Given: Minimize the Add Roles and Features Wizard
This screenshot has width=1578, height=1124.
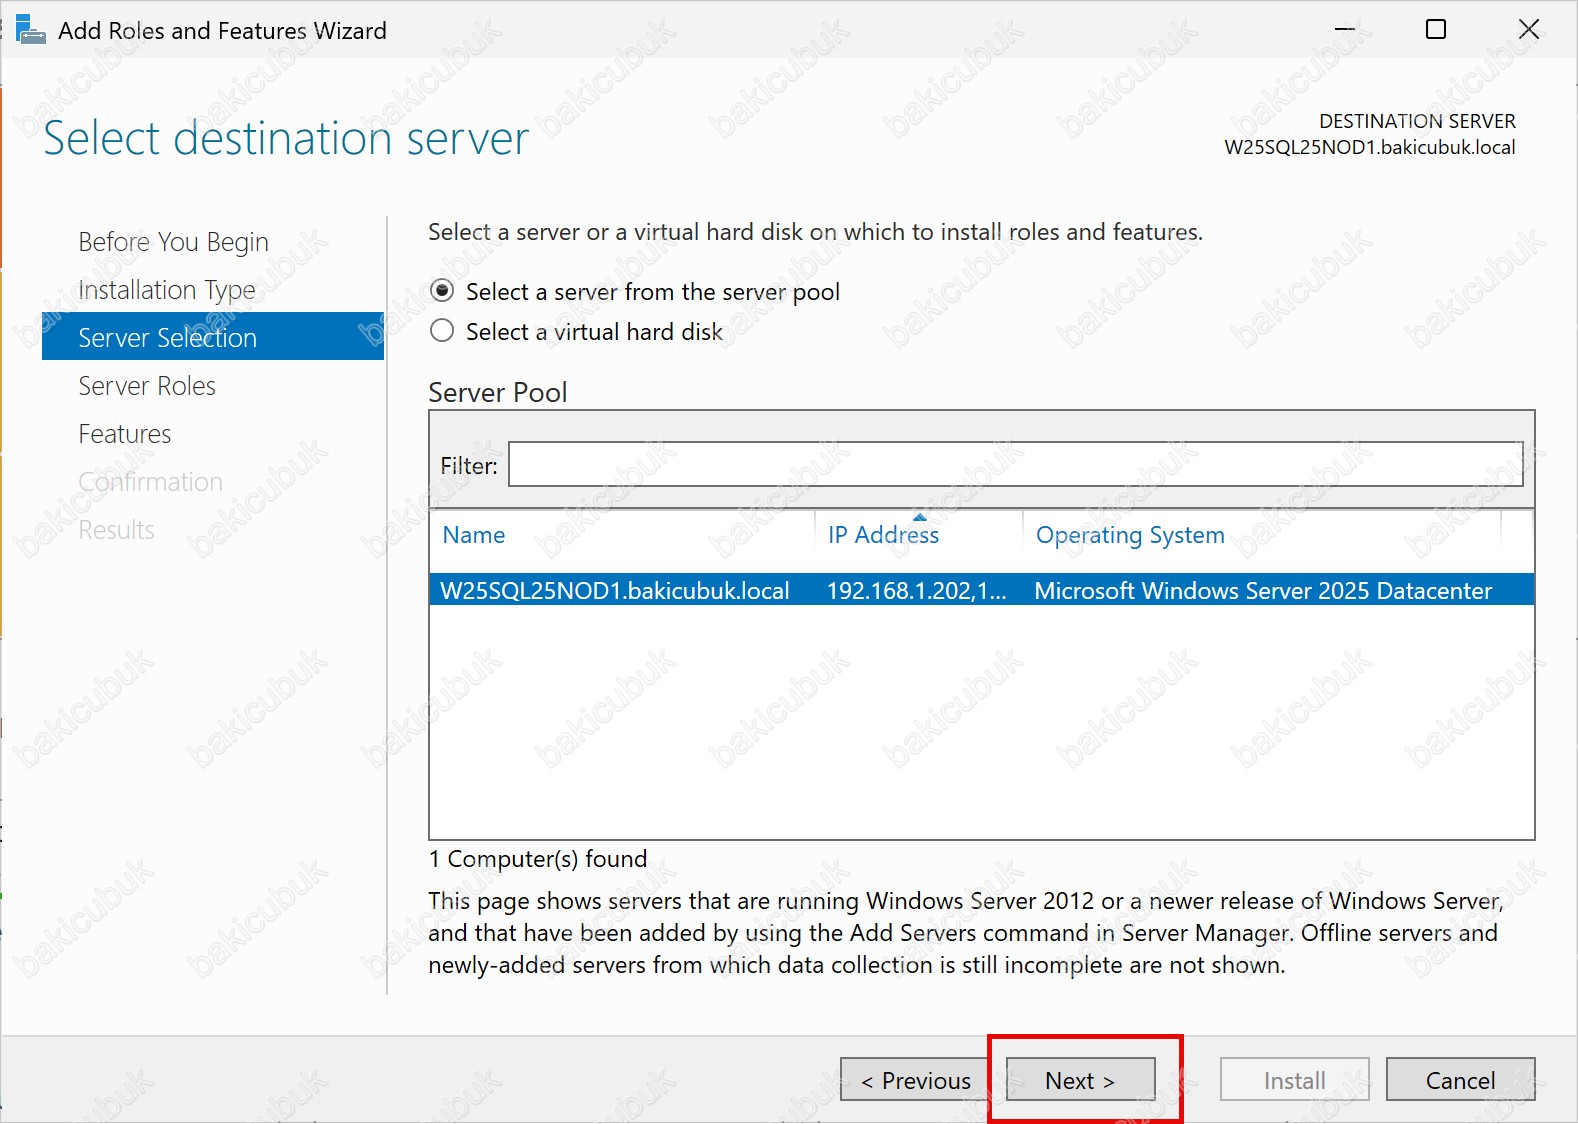Looking at the screenshot, I should (1345, 30).
